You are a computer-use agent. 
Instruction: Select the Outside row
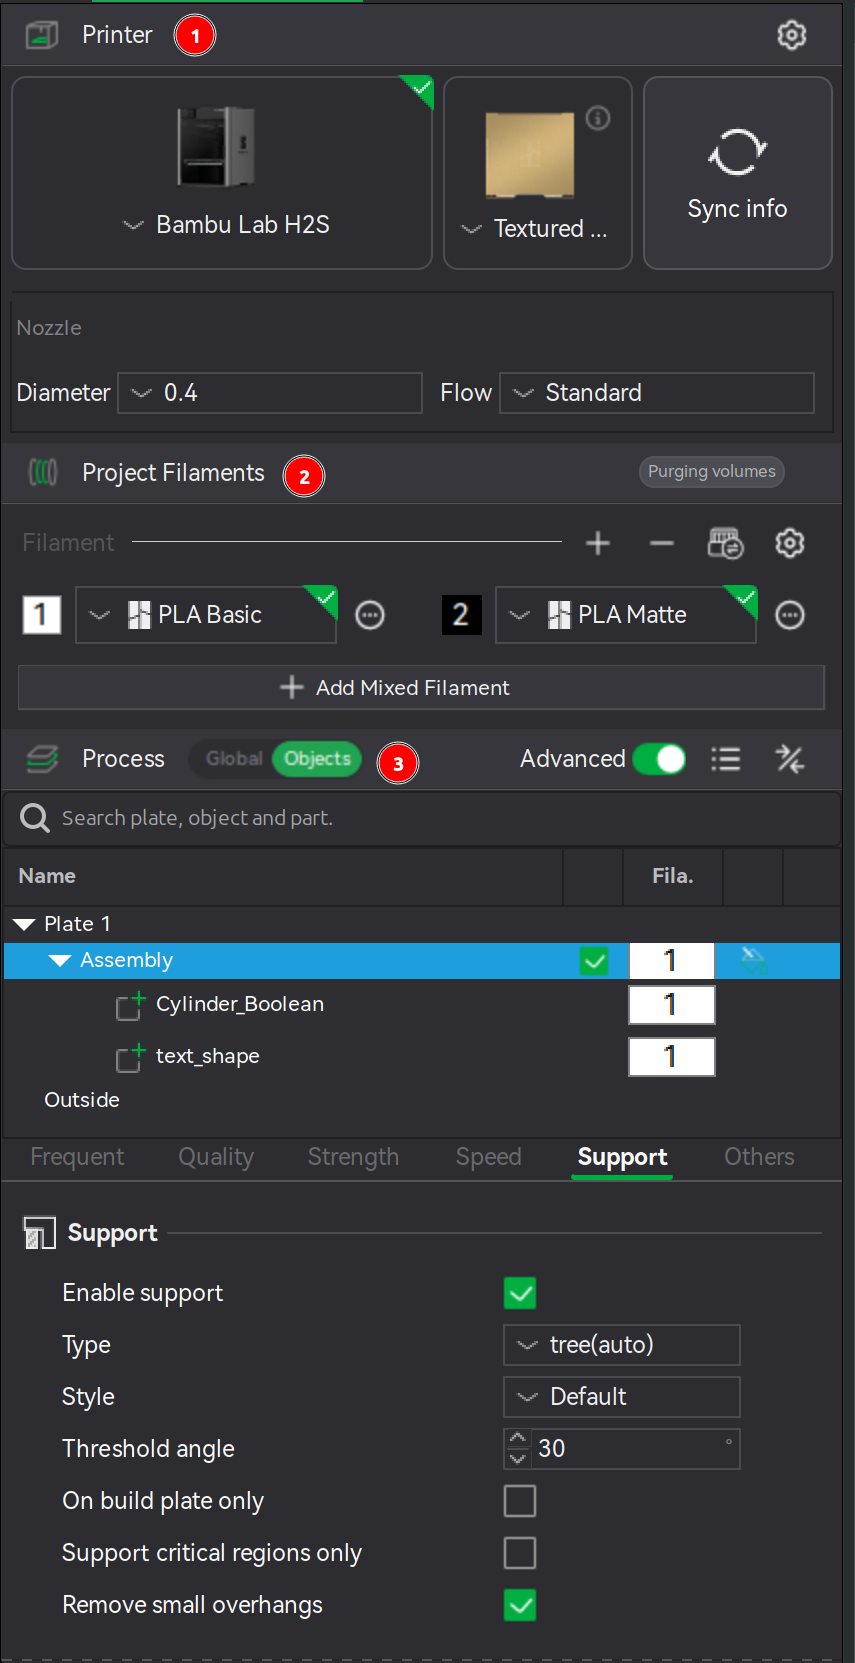(x=82, y=1100)
